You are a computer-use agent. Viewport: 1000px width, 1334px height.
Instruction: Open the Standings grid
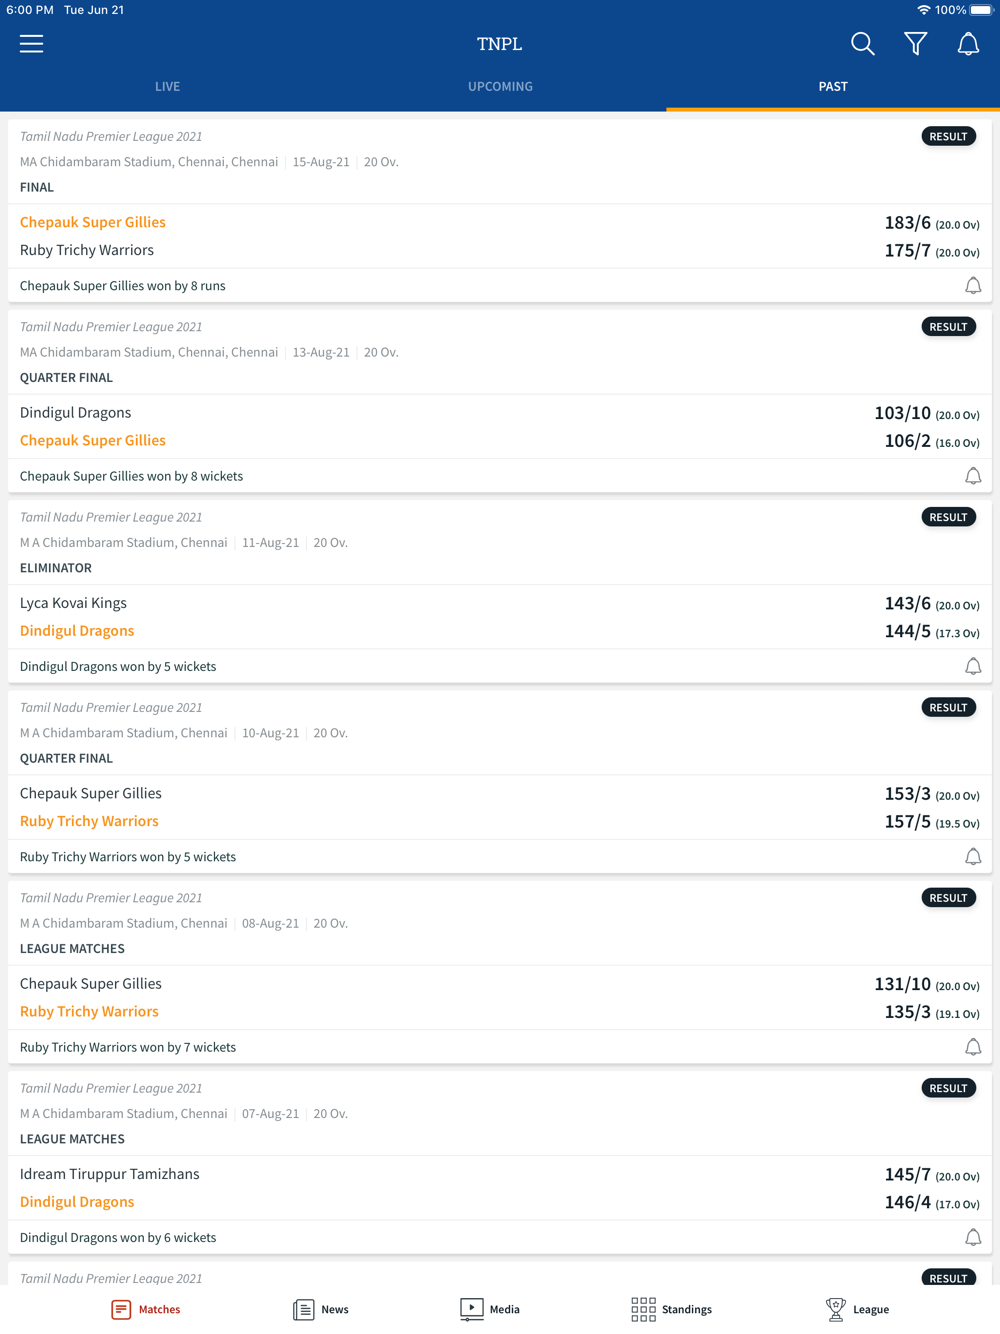click(x=671, y=1309)
